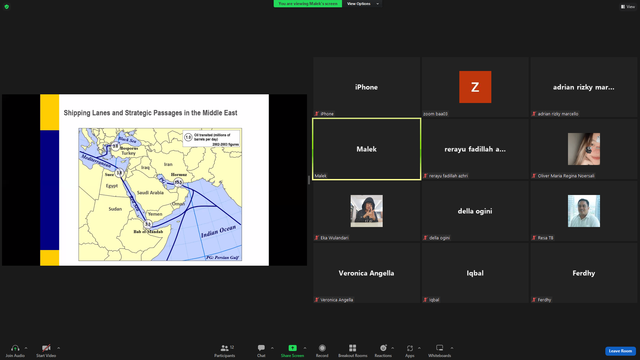The image size is (640, 360).
Task: Select the della ogini participant tile
Action: pyautogui.click(x=475, y=211)
